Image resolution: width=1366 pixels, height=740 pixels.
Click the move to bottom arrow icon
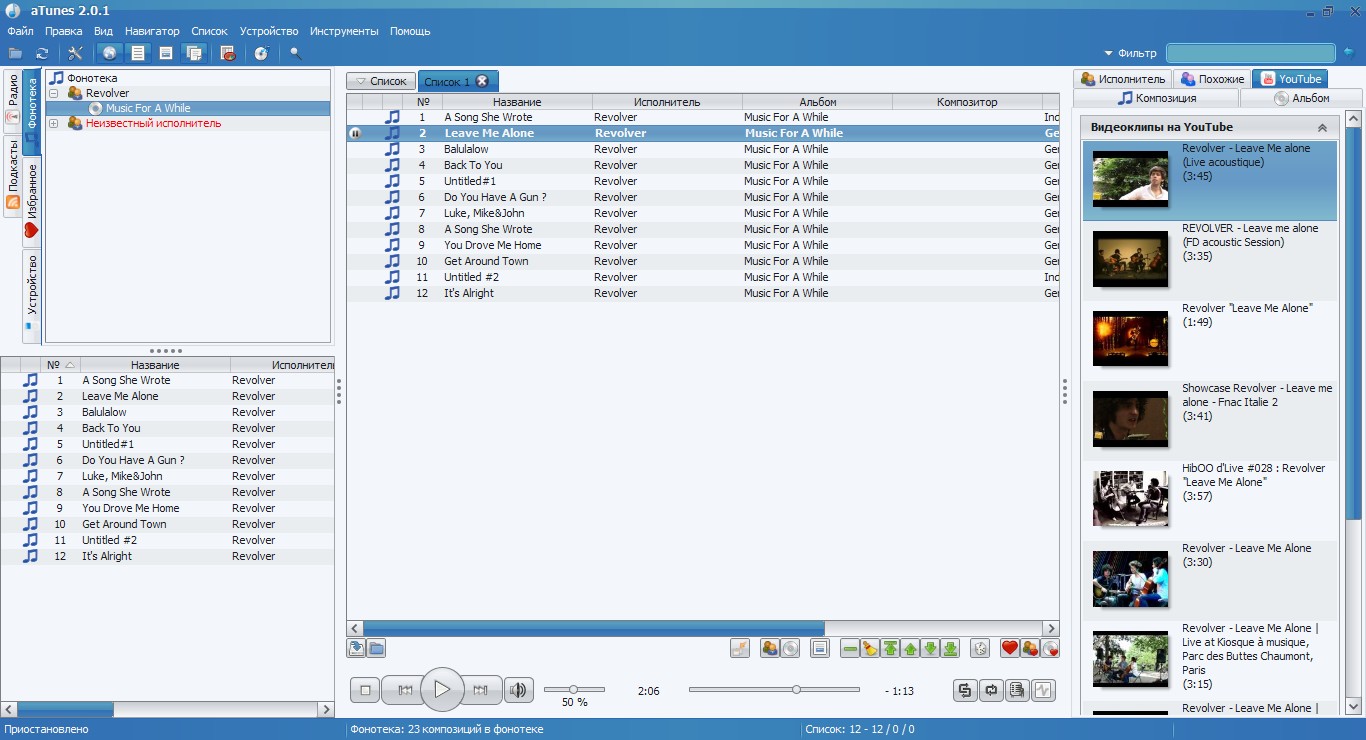pos(950,648)
